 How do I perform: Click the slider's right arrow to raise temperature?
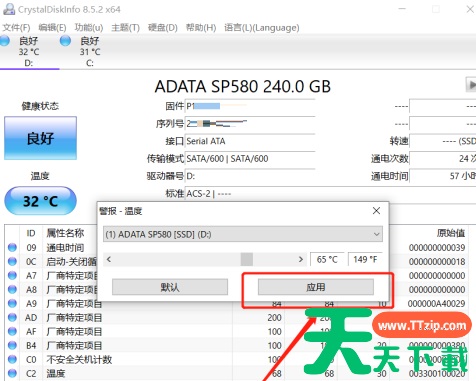click(301, 259)
